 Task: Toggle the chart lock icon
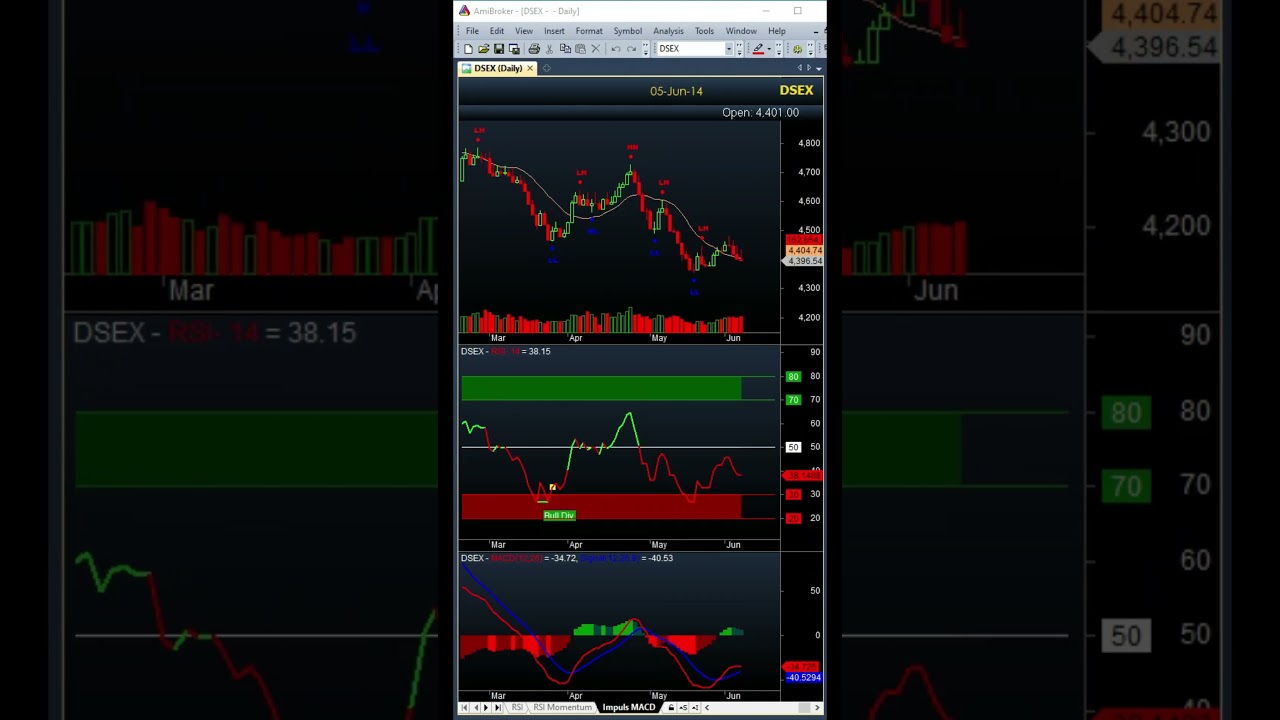click(x=671, y=707)
